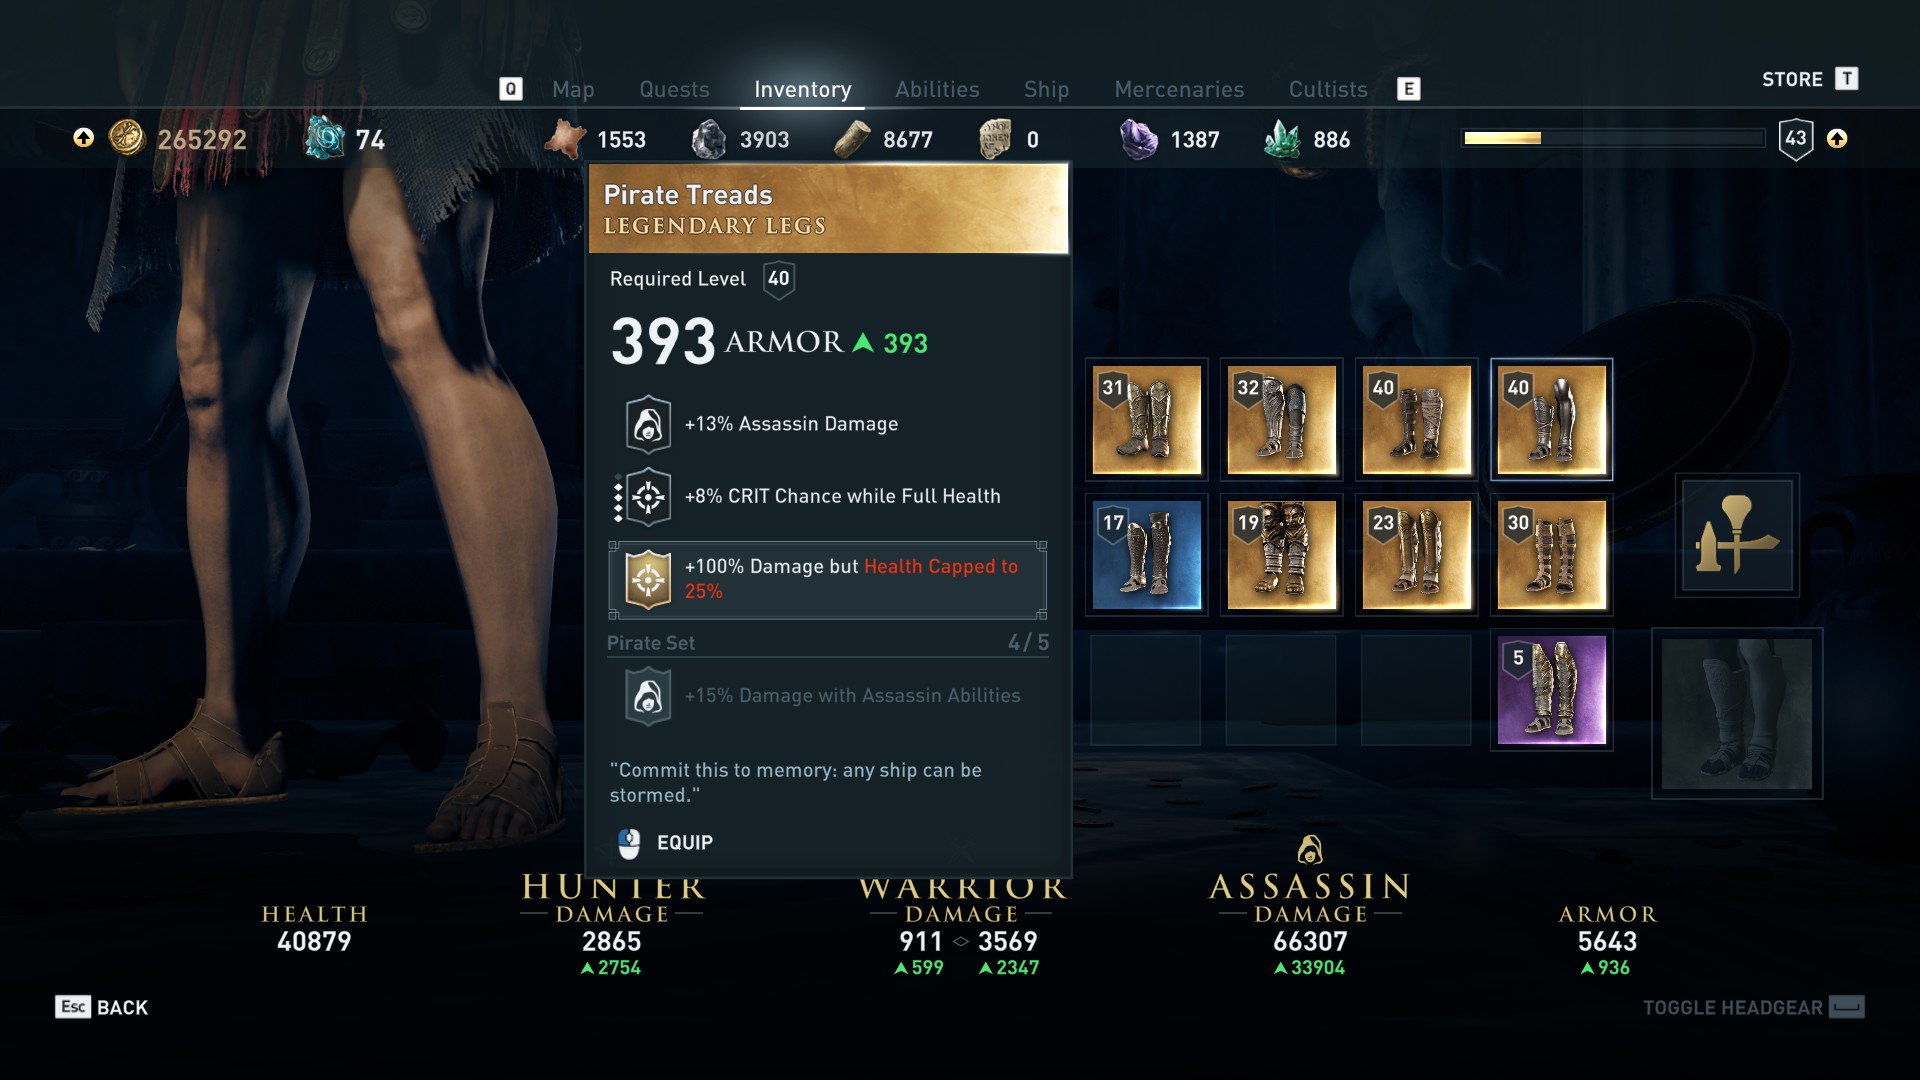Click the Helix credits blue icon

[325, 138]
